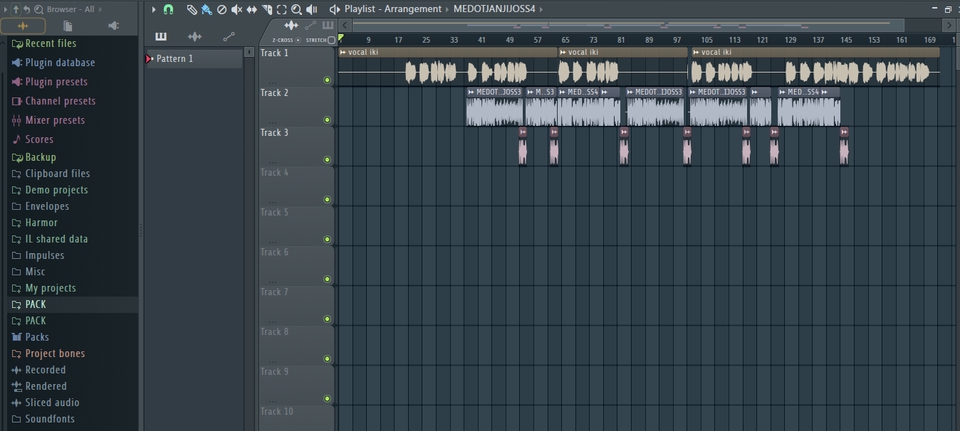
Task: Mute Track 7 with green LED
Action: pos(327,319)
